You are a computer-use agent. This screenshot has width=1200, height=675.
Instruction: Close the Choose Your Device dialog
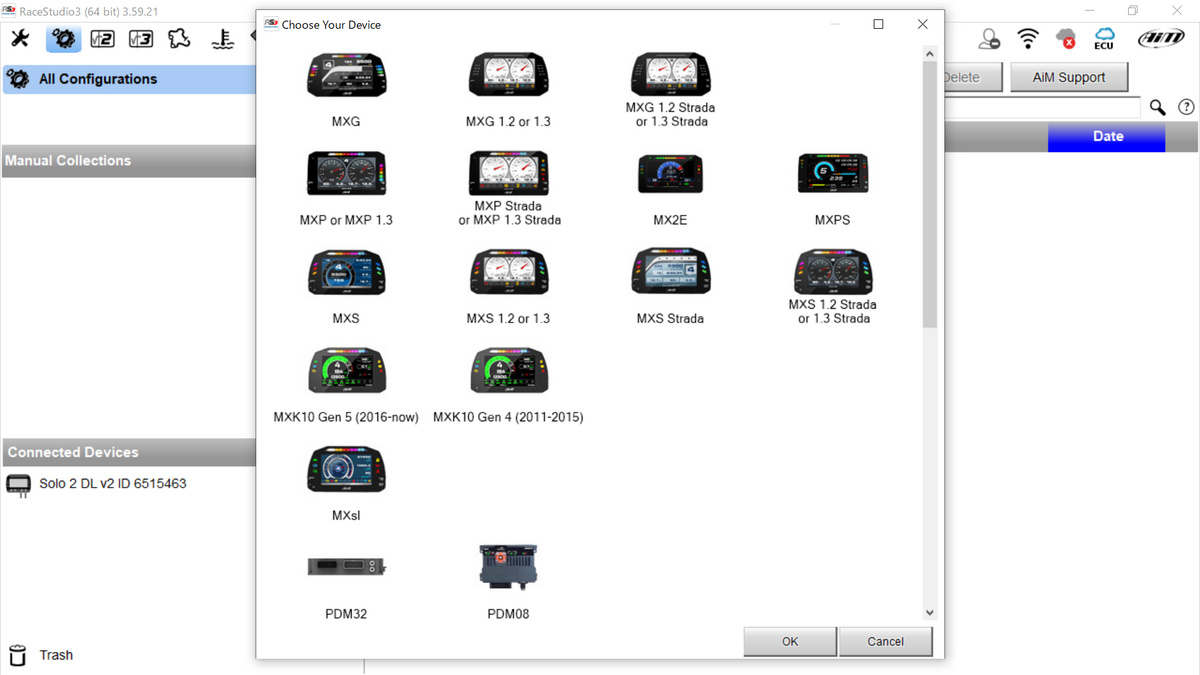(922, 24)
